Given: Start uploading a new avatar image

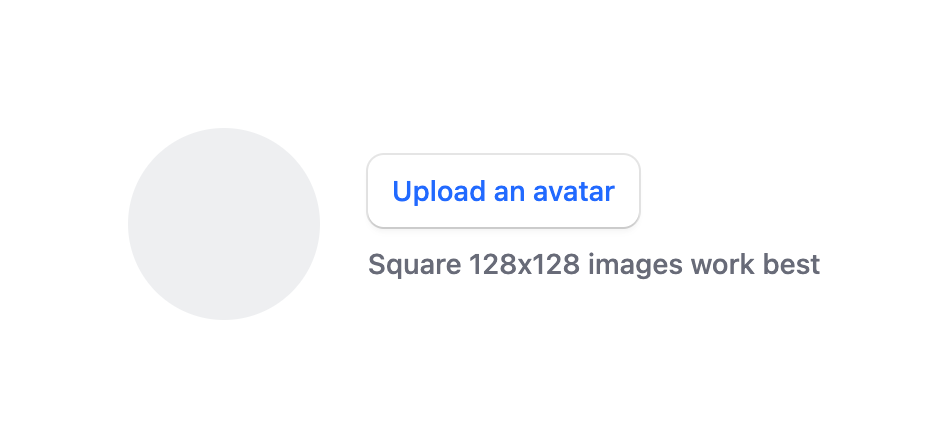Looking at the screenshot, I should coord(503,191).
